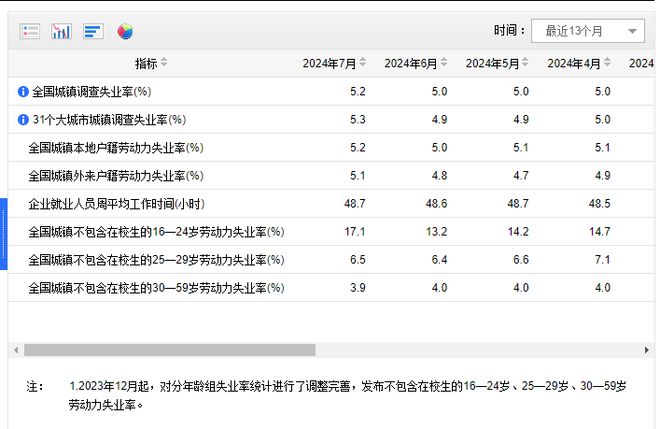660x429 pixels.
Task: Click the horizontal scrollbar thumb
Action: click(170, 350)
